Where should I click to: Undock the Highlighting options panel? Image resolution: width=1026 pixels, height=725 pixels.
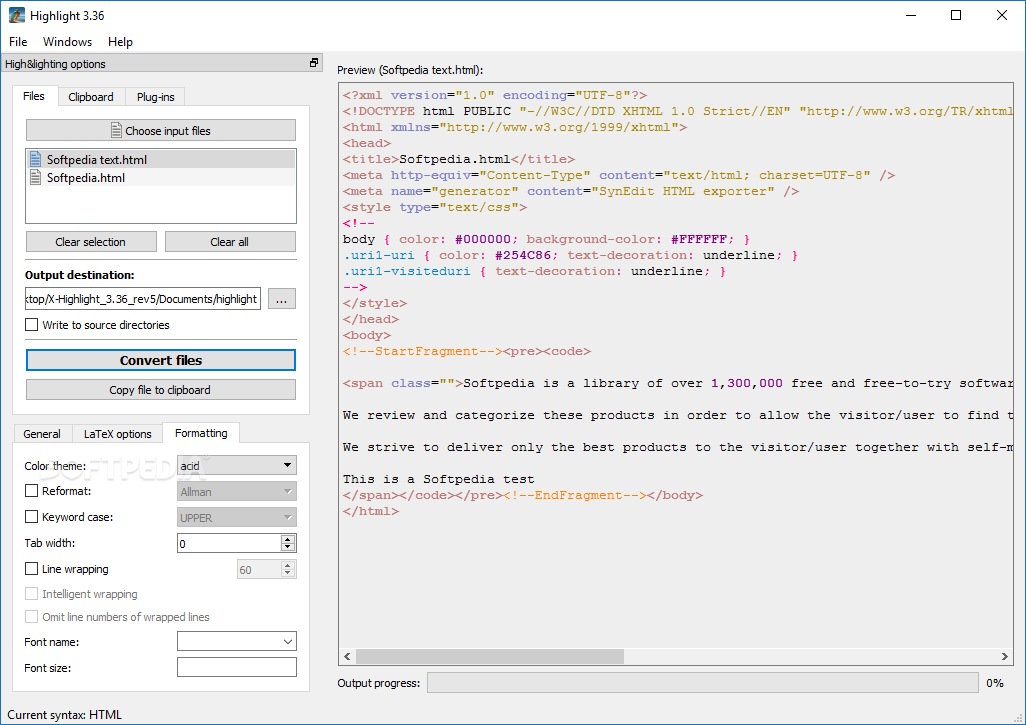pos(314,63)
